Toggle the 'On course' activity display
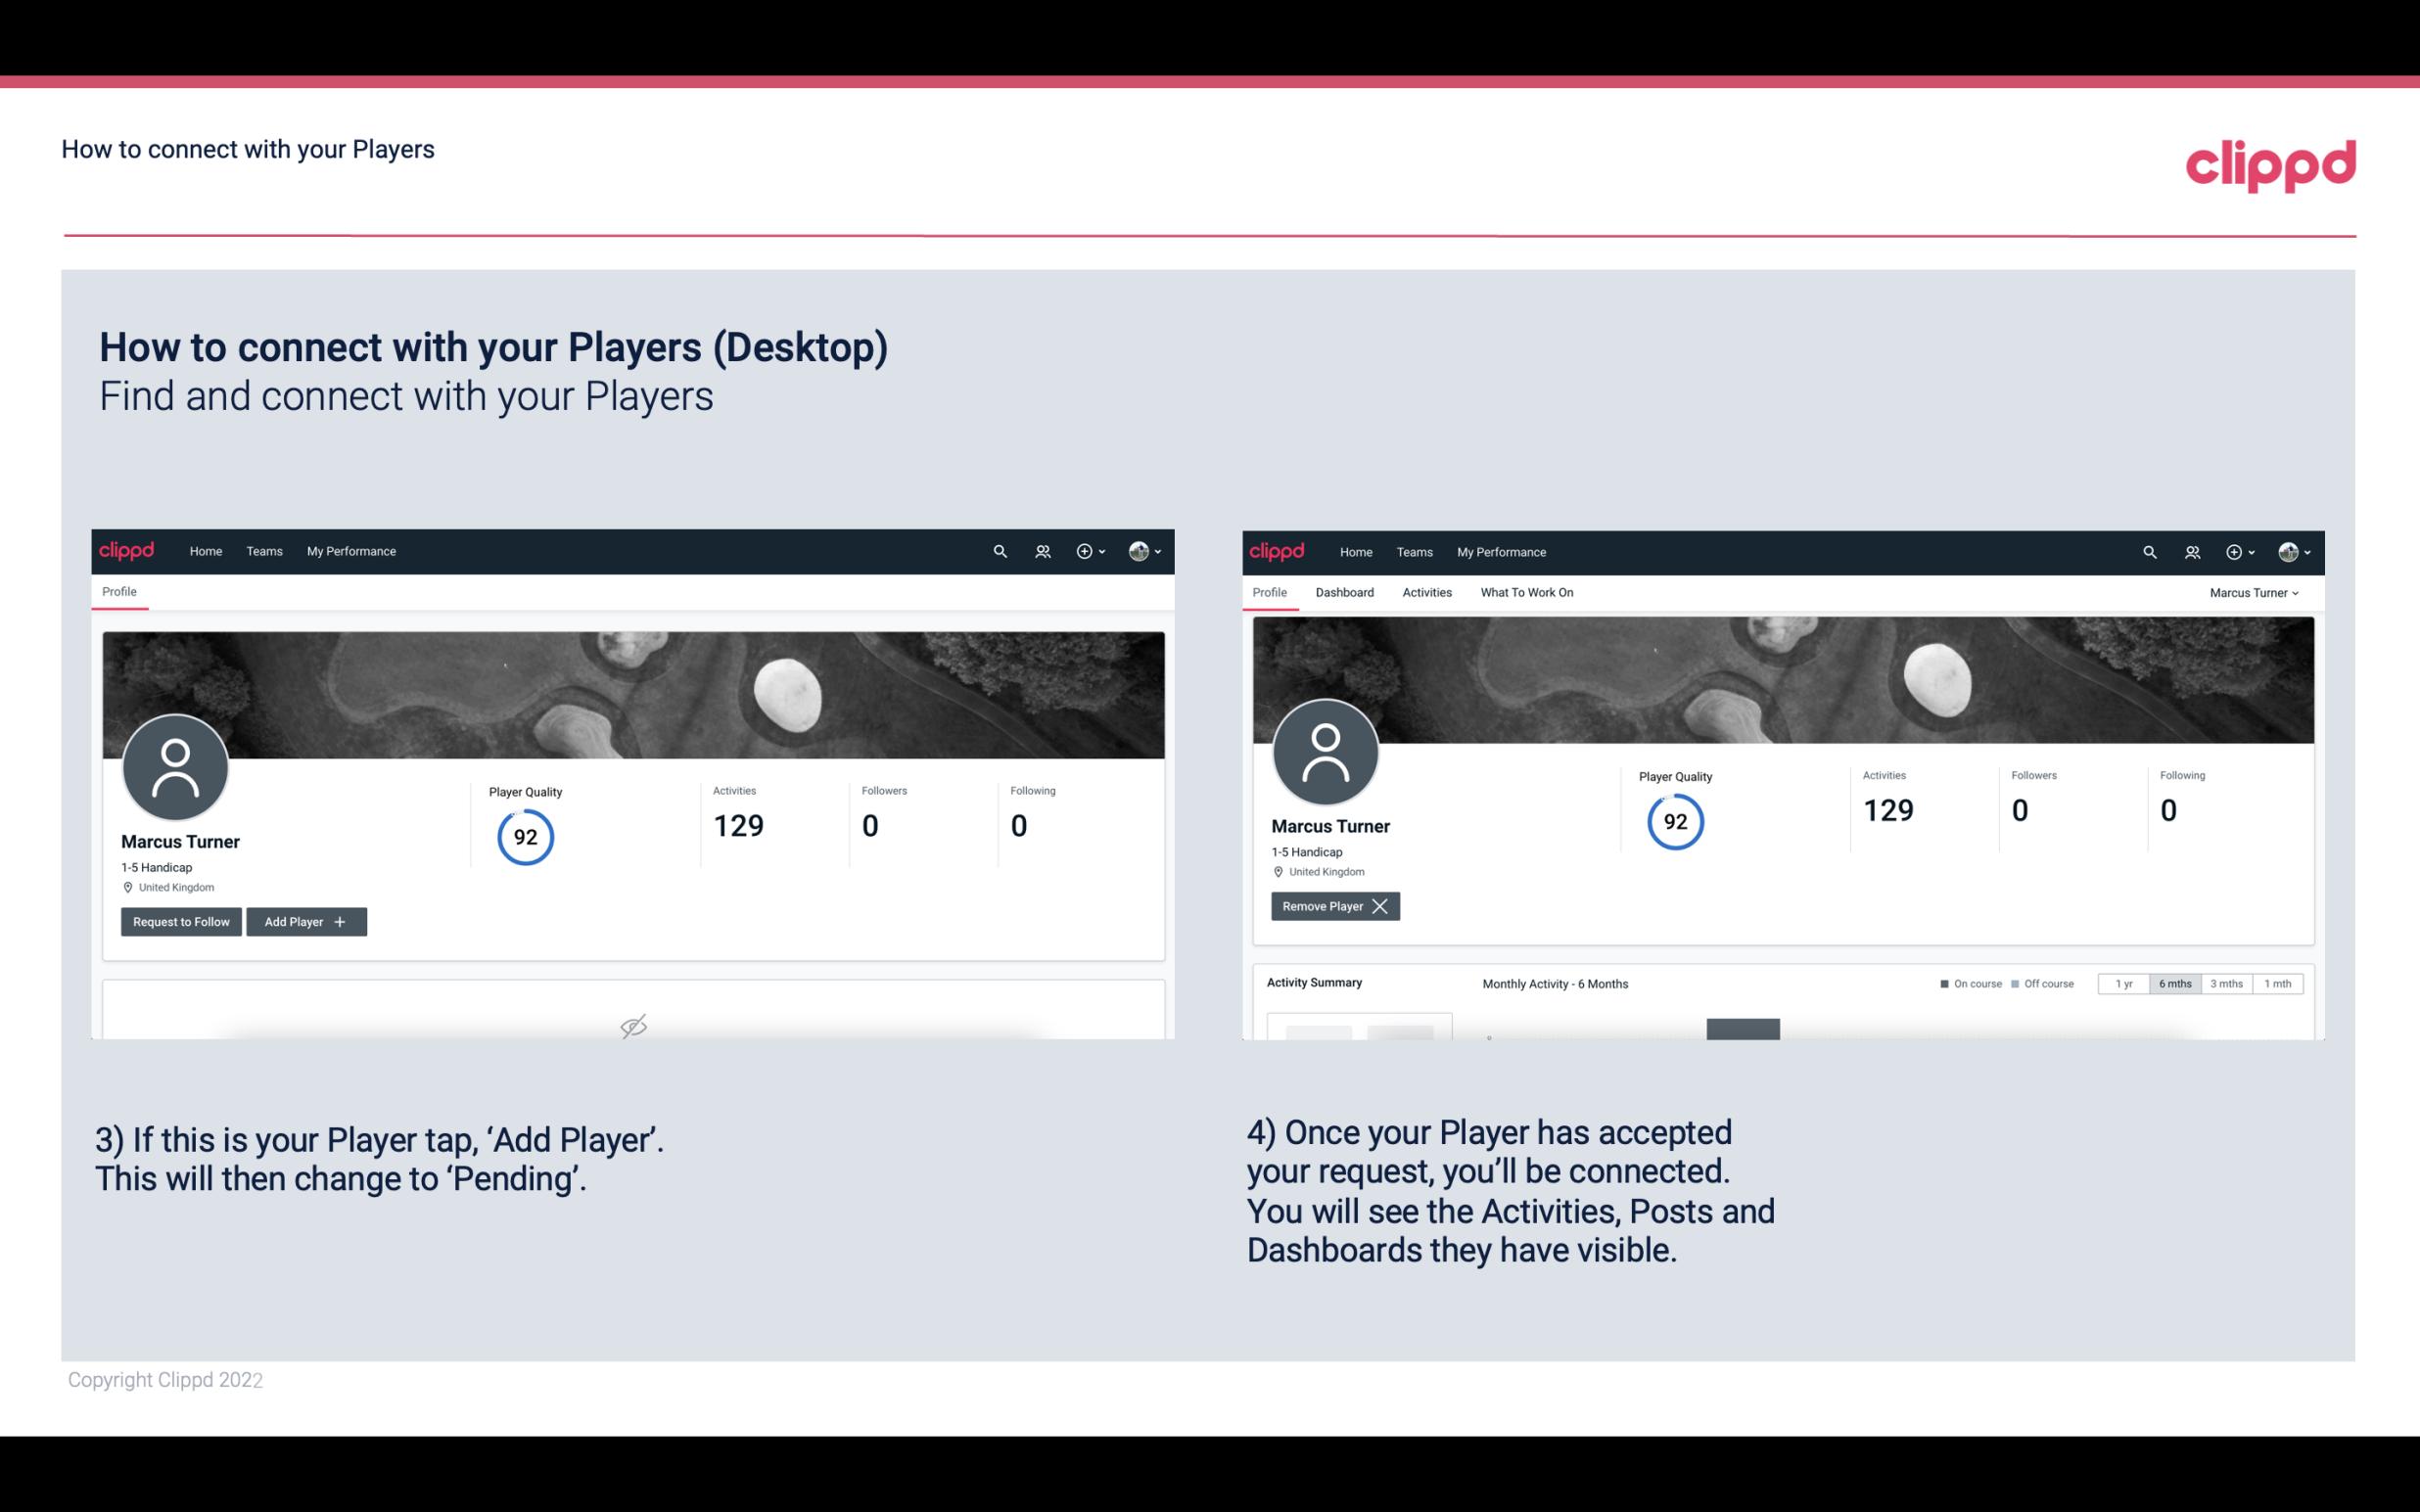Screen dimensions: 2420x1512 coord(1969,983)
